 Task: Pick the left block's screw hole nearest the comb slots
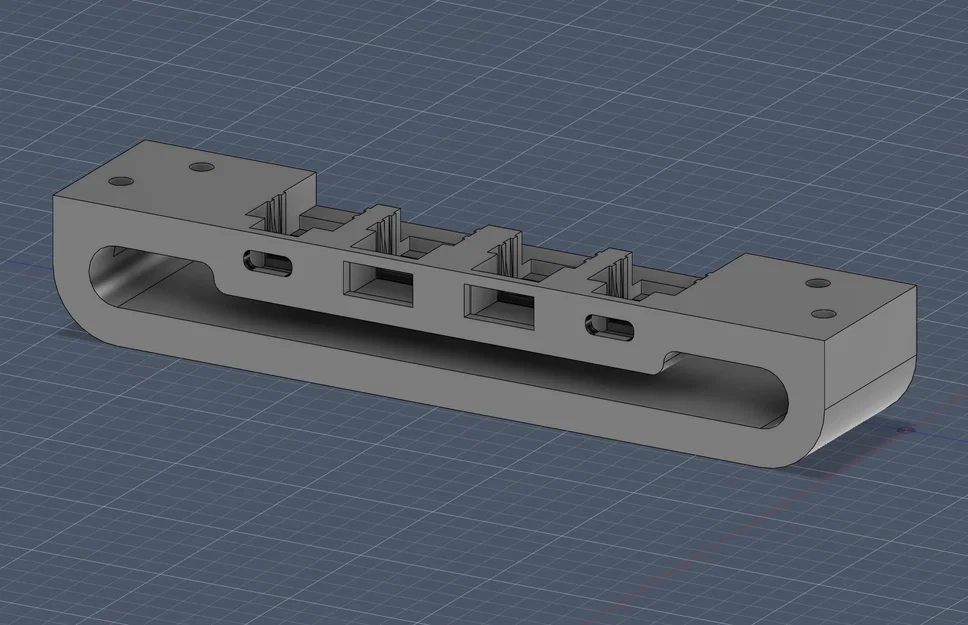click(201, 167)
